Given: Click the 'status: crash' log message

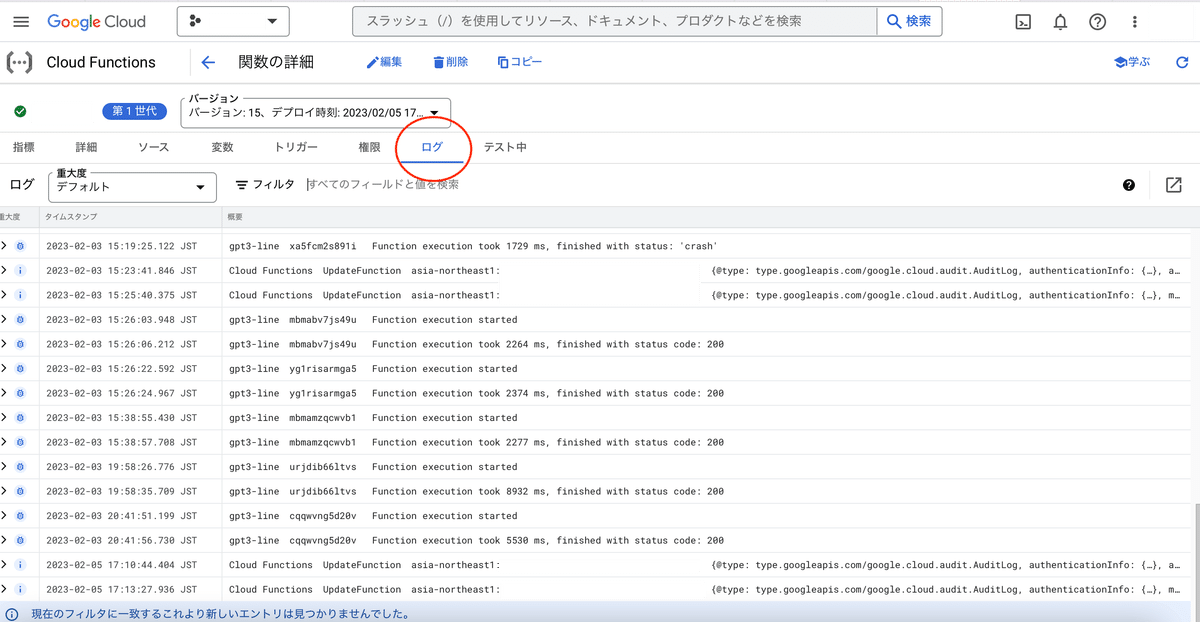Looking at the screenshot, I should 544,246.
